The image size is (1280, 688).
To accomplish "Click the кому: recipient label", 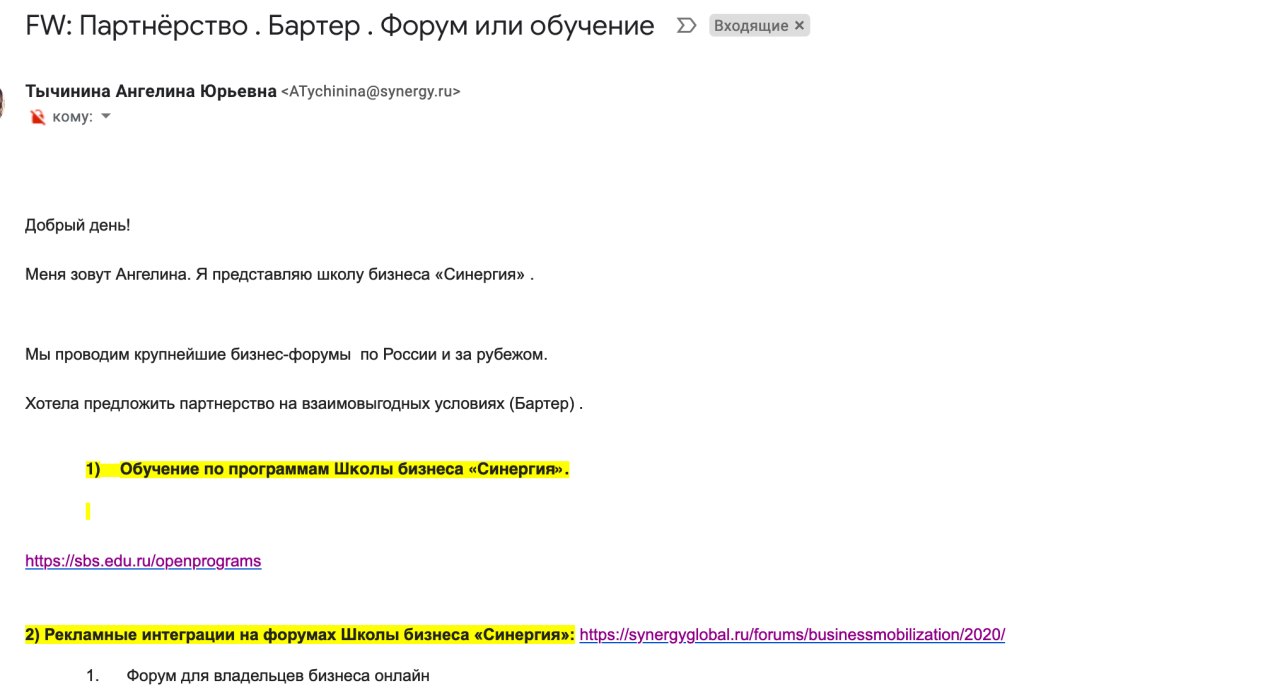I will coord(72,117).
